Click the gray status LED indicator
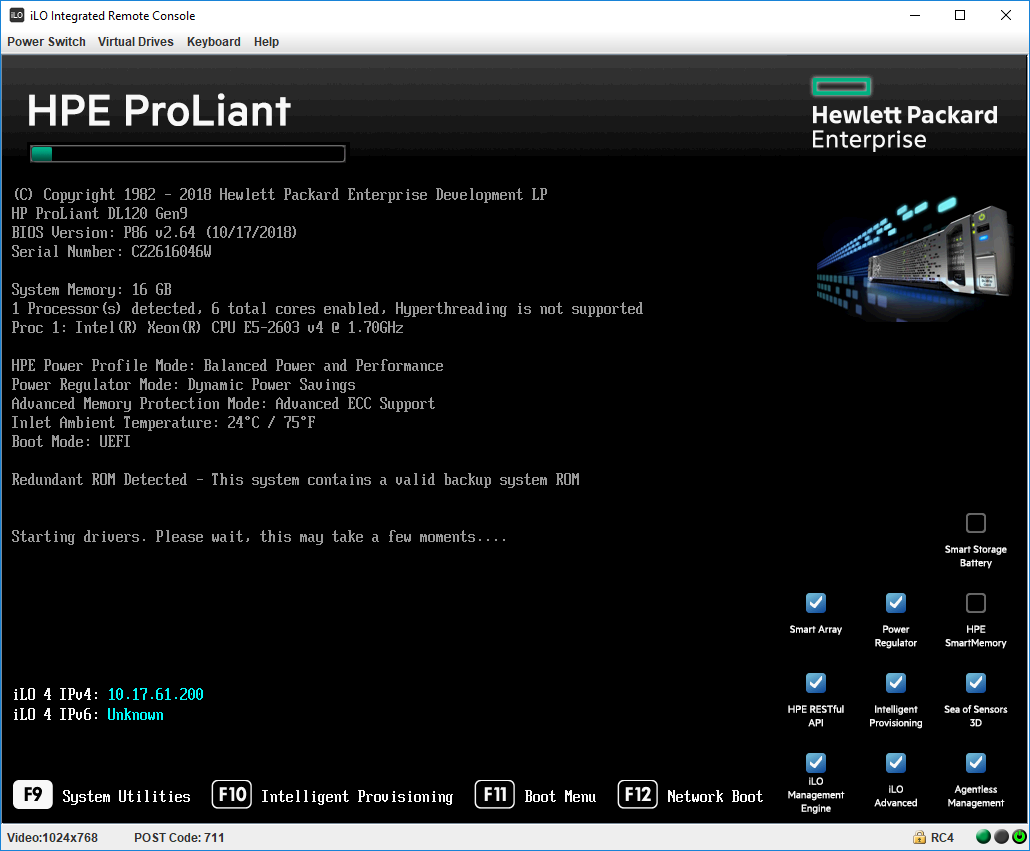The height and width of the screenshot is (851, 1030). [x=1001, y=837]
